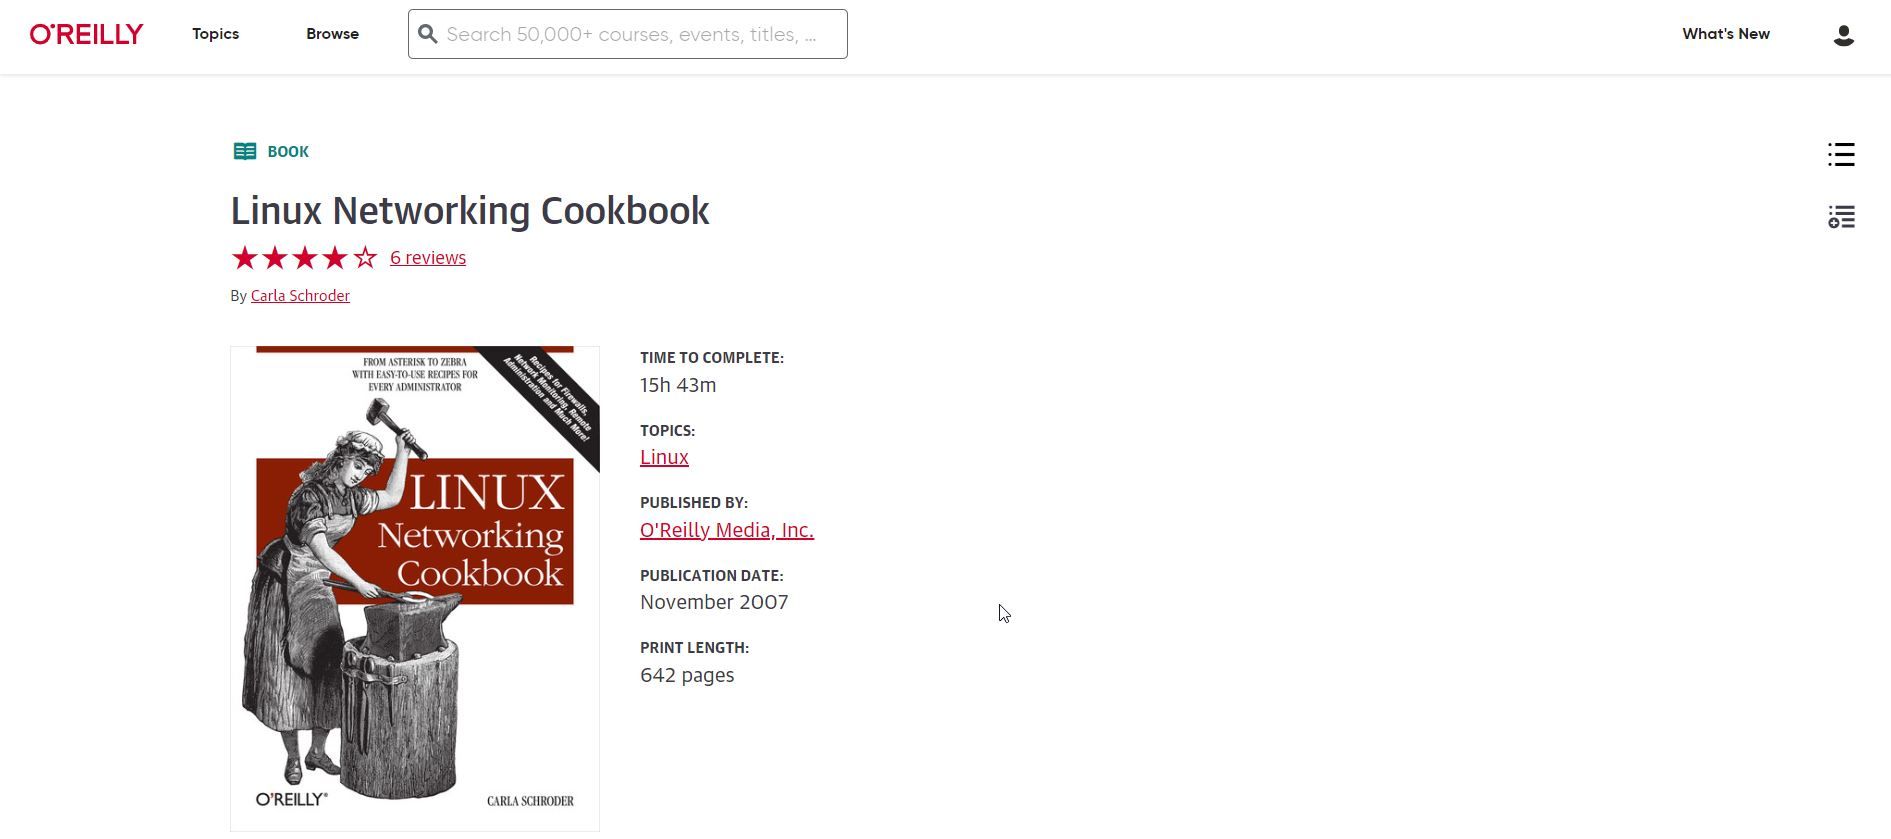The width and height of the screenshot is (1891, 839).
Task: Open the 6 reviews link
Action: click(428, 258)
